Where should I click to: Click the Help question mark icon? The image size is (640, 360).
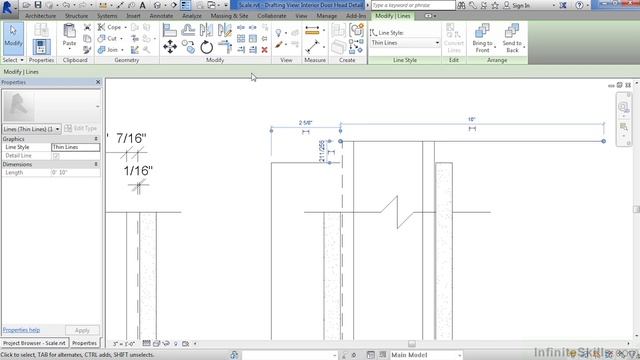[579, 5]
